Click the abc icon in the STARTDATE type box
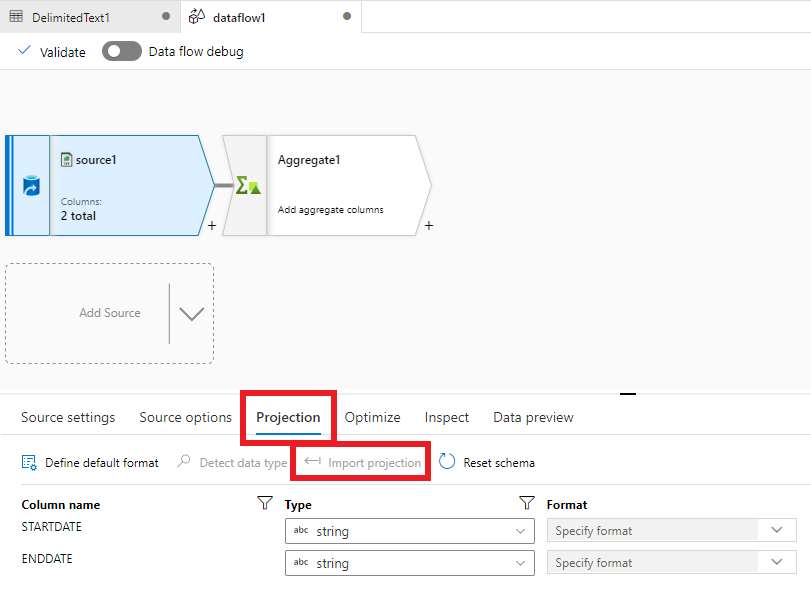This screenshot has height=598, width=811. 301,530
